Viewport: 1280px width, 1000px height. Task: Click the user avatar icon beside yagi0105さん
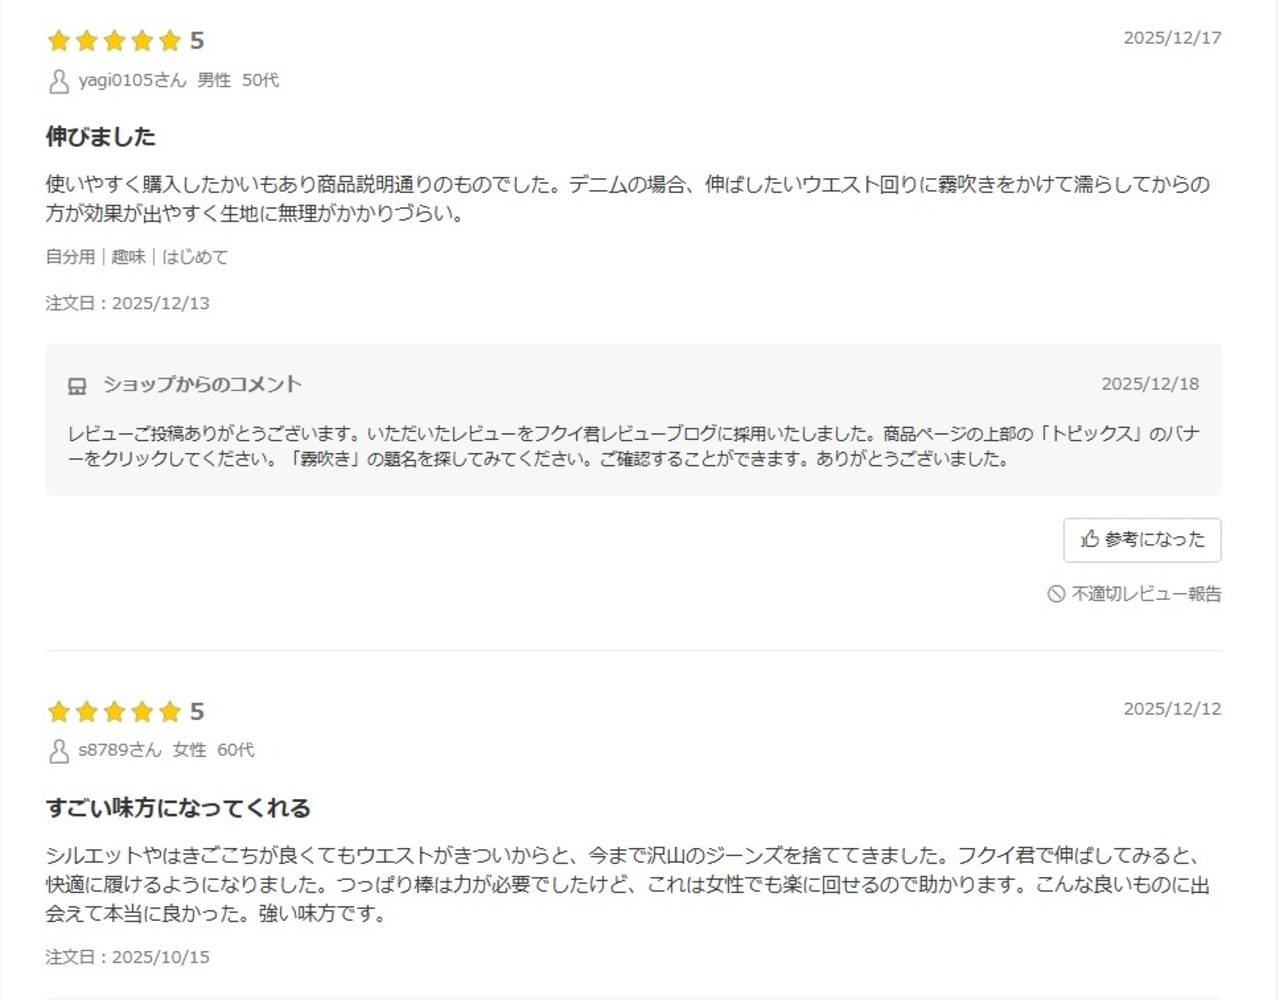(x=59, y=81)
